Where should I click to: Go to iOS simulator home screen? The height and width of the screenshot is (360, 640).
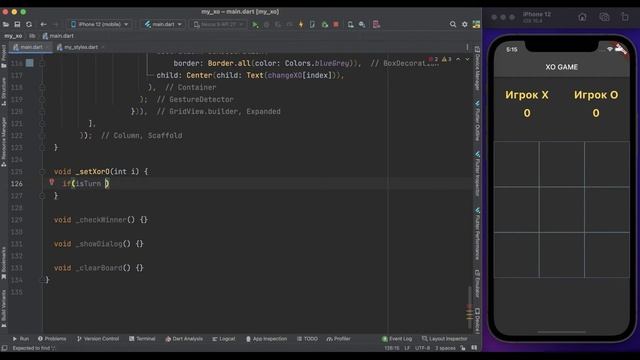(582, 17)
